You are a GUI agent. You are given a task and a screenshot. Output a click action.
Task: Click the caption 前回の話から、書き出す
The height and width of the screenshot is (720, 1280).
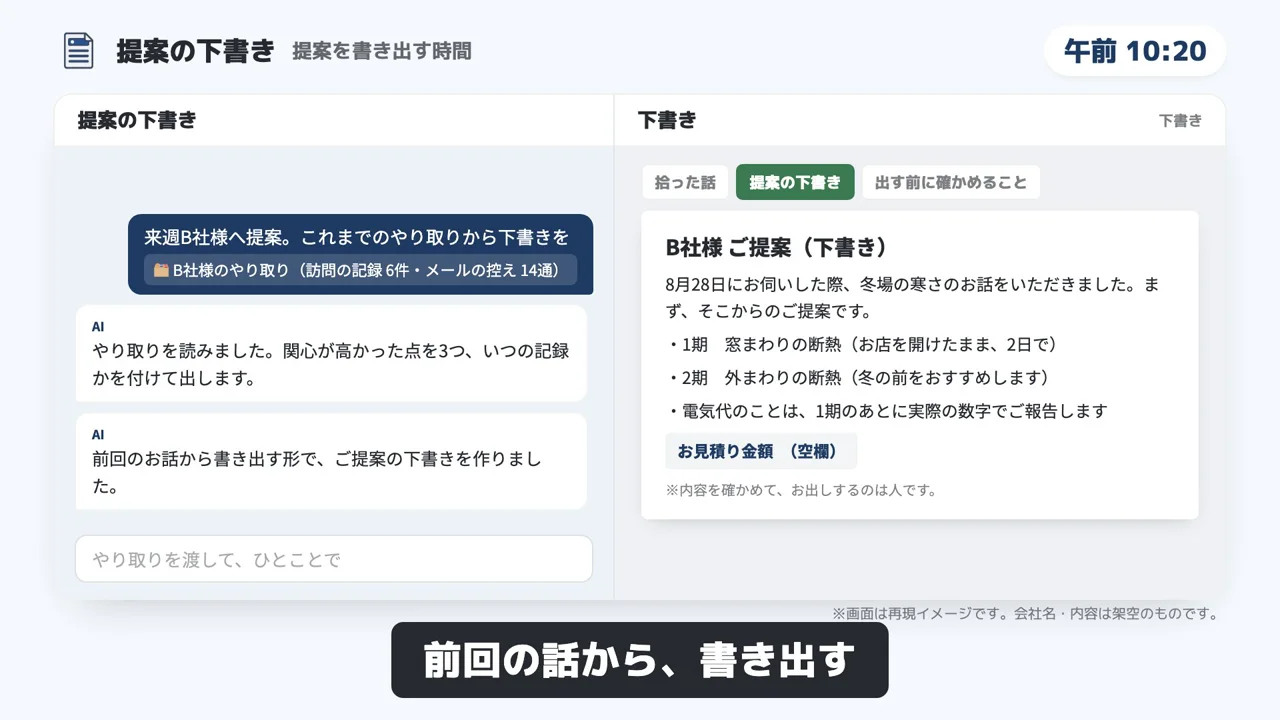coord(640,660)
